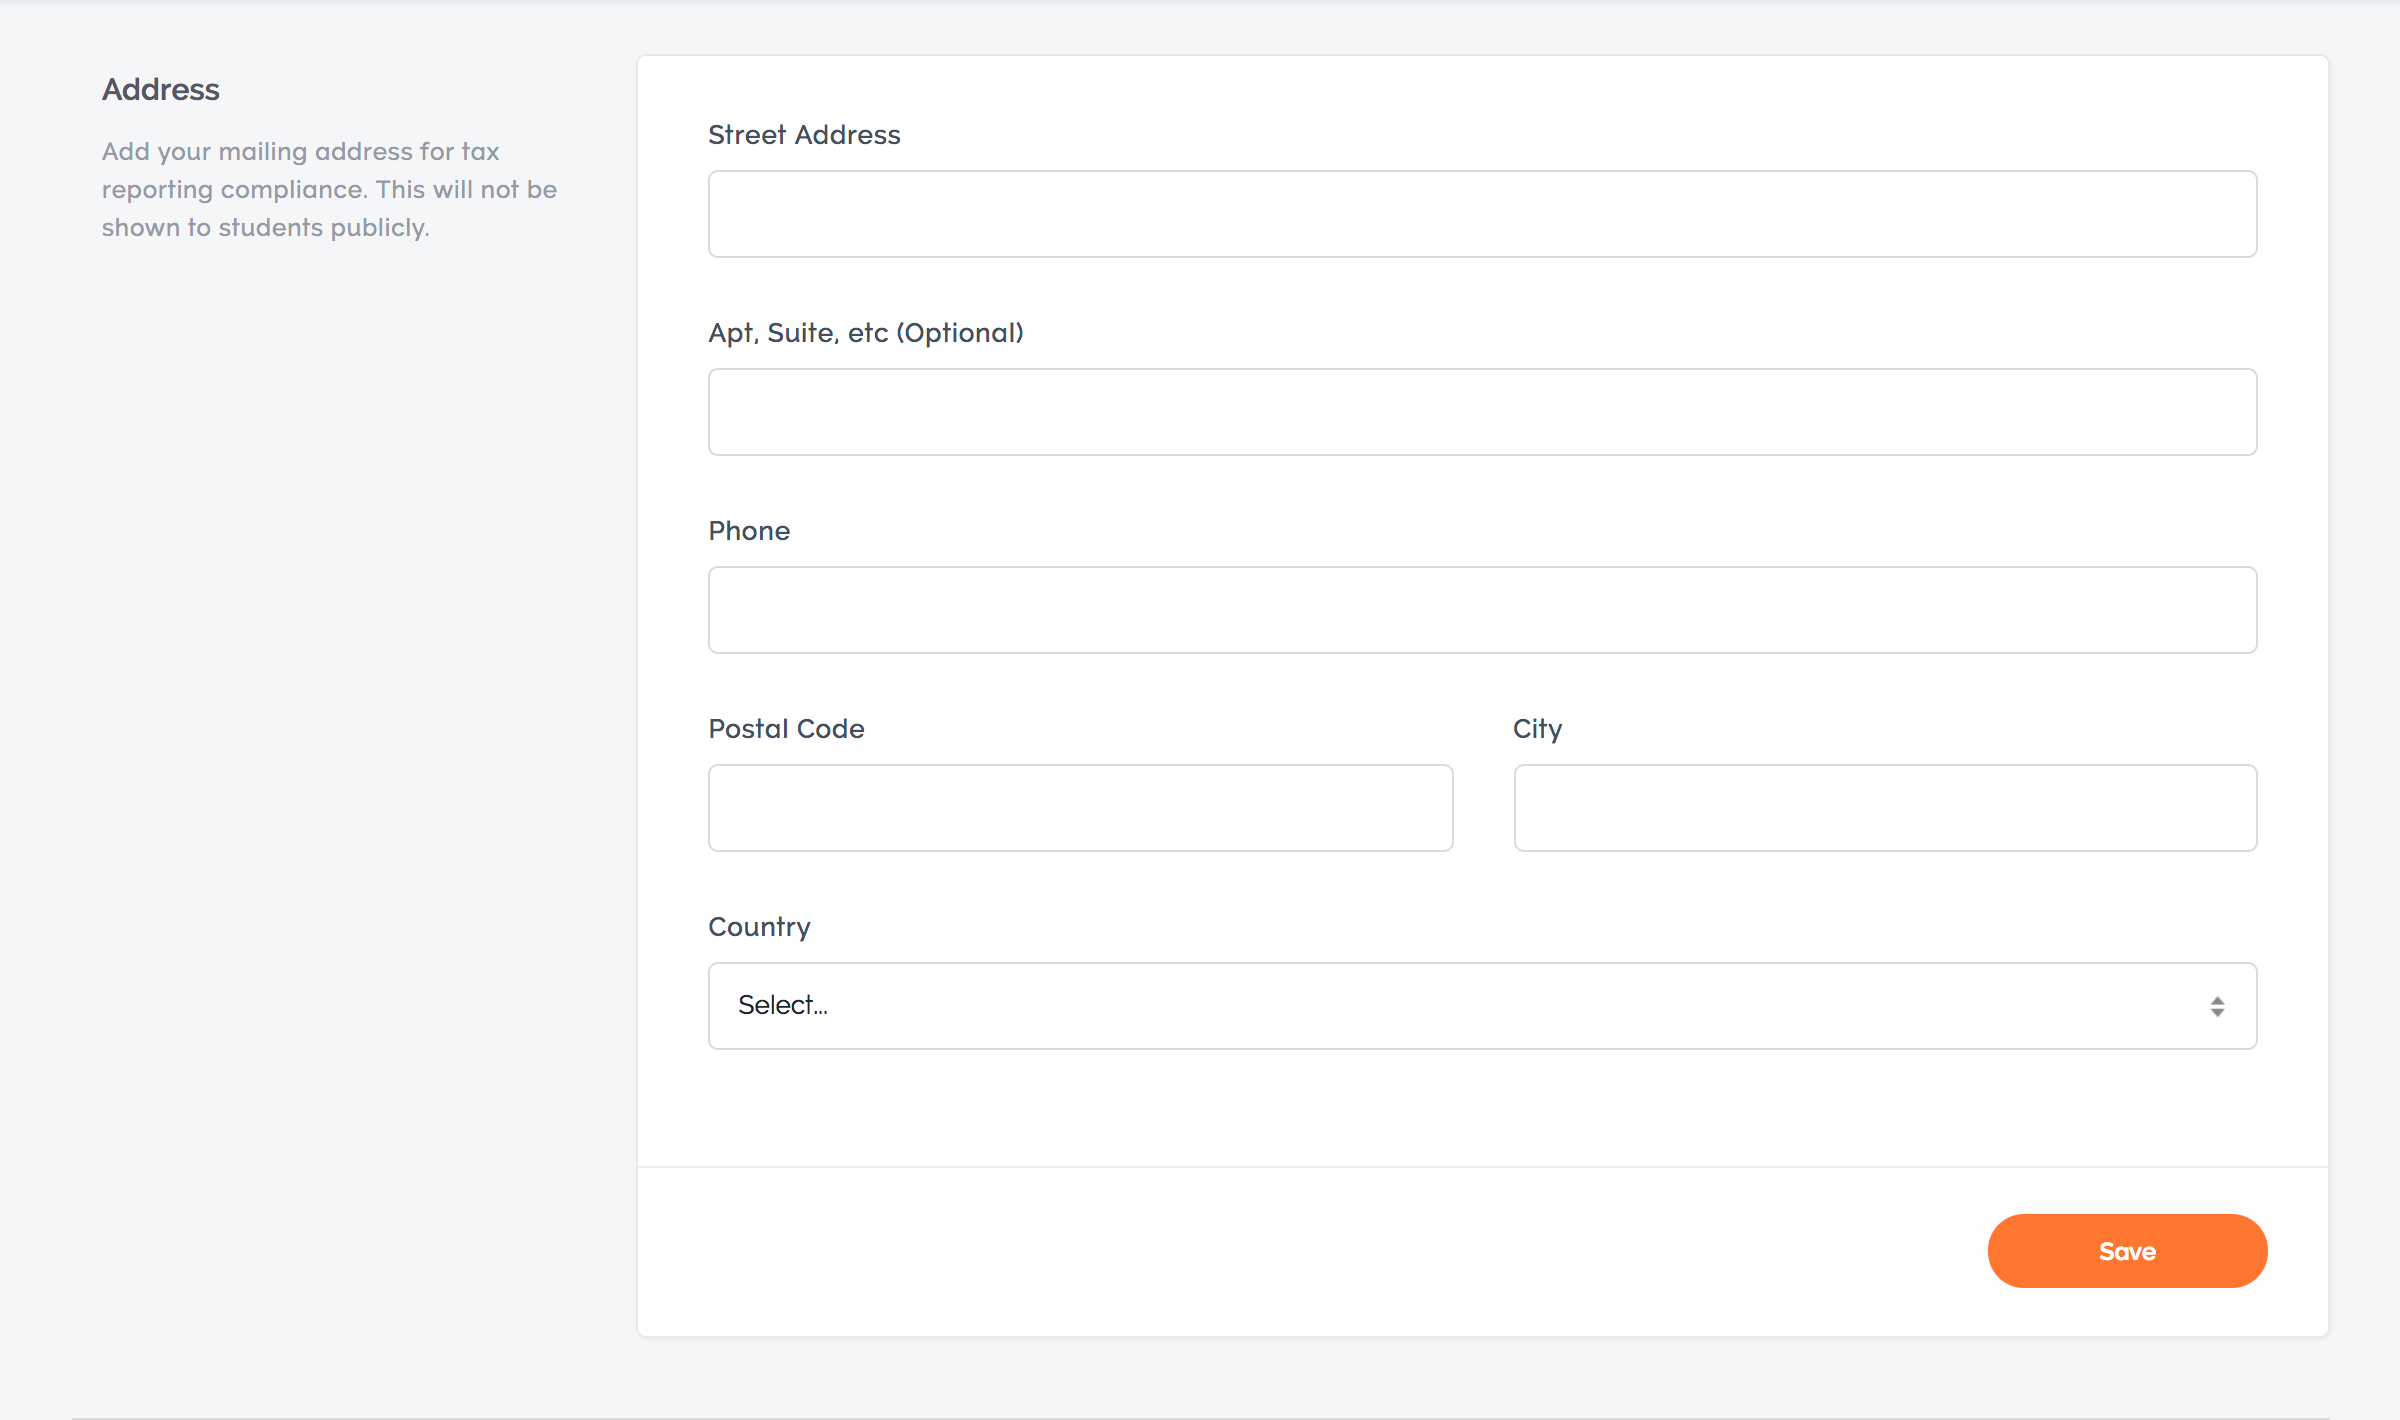Focus the Apt, Suite, etc (Optional) field

click(1482, 412)
